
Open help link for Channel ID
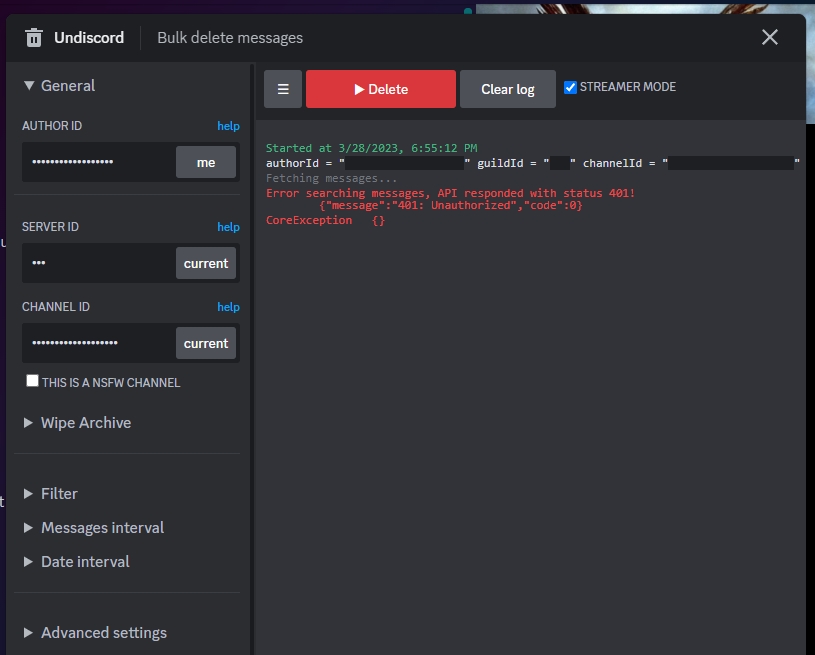point(228,307)
